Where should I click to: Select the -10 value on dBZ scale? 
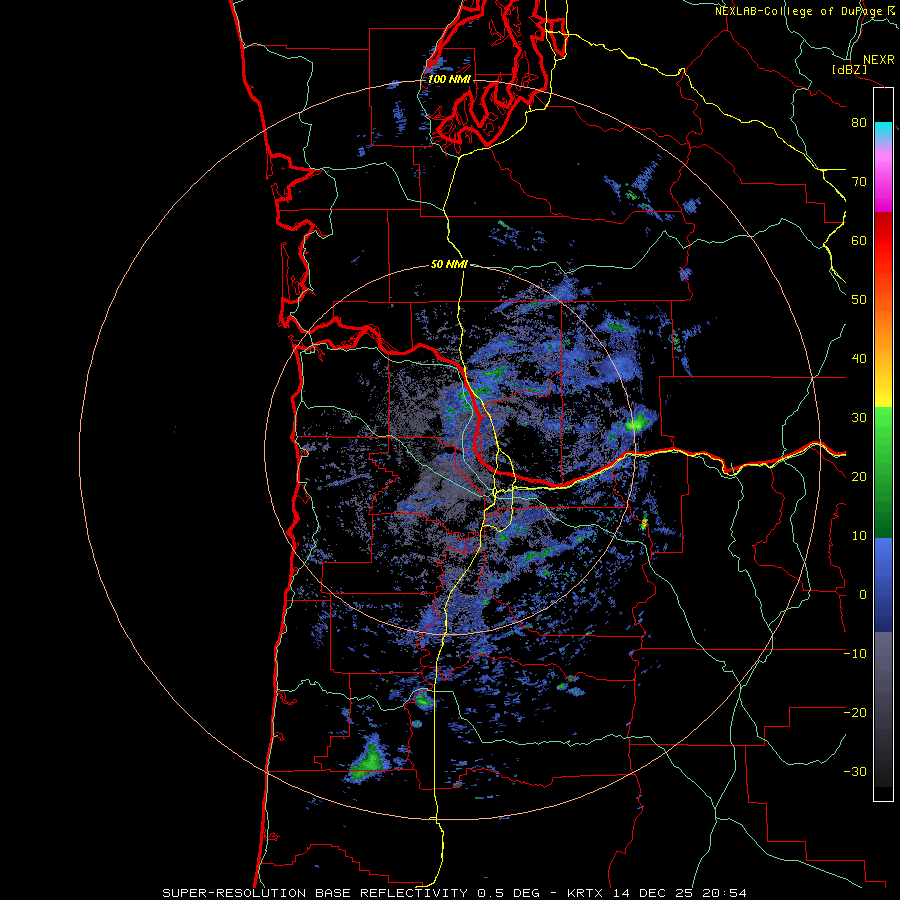click(855, 654)
